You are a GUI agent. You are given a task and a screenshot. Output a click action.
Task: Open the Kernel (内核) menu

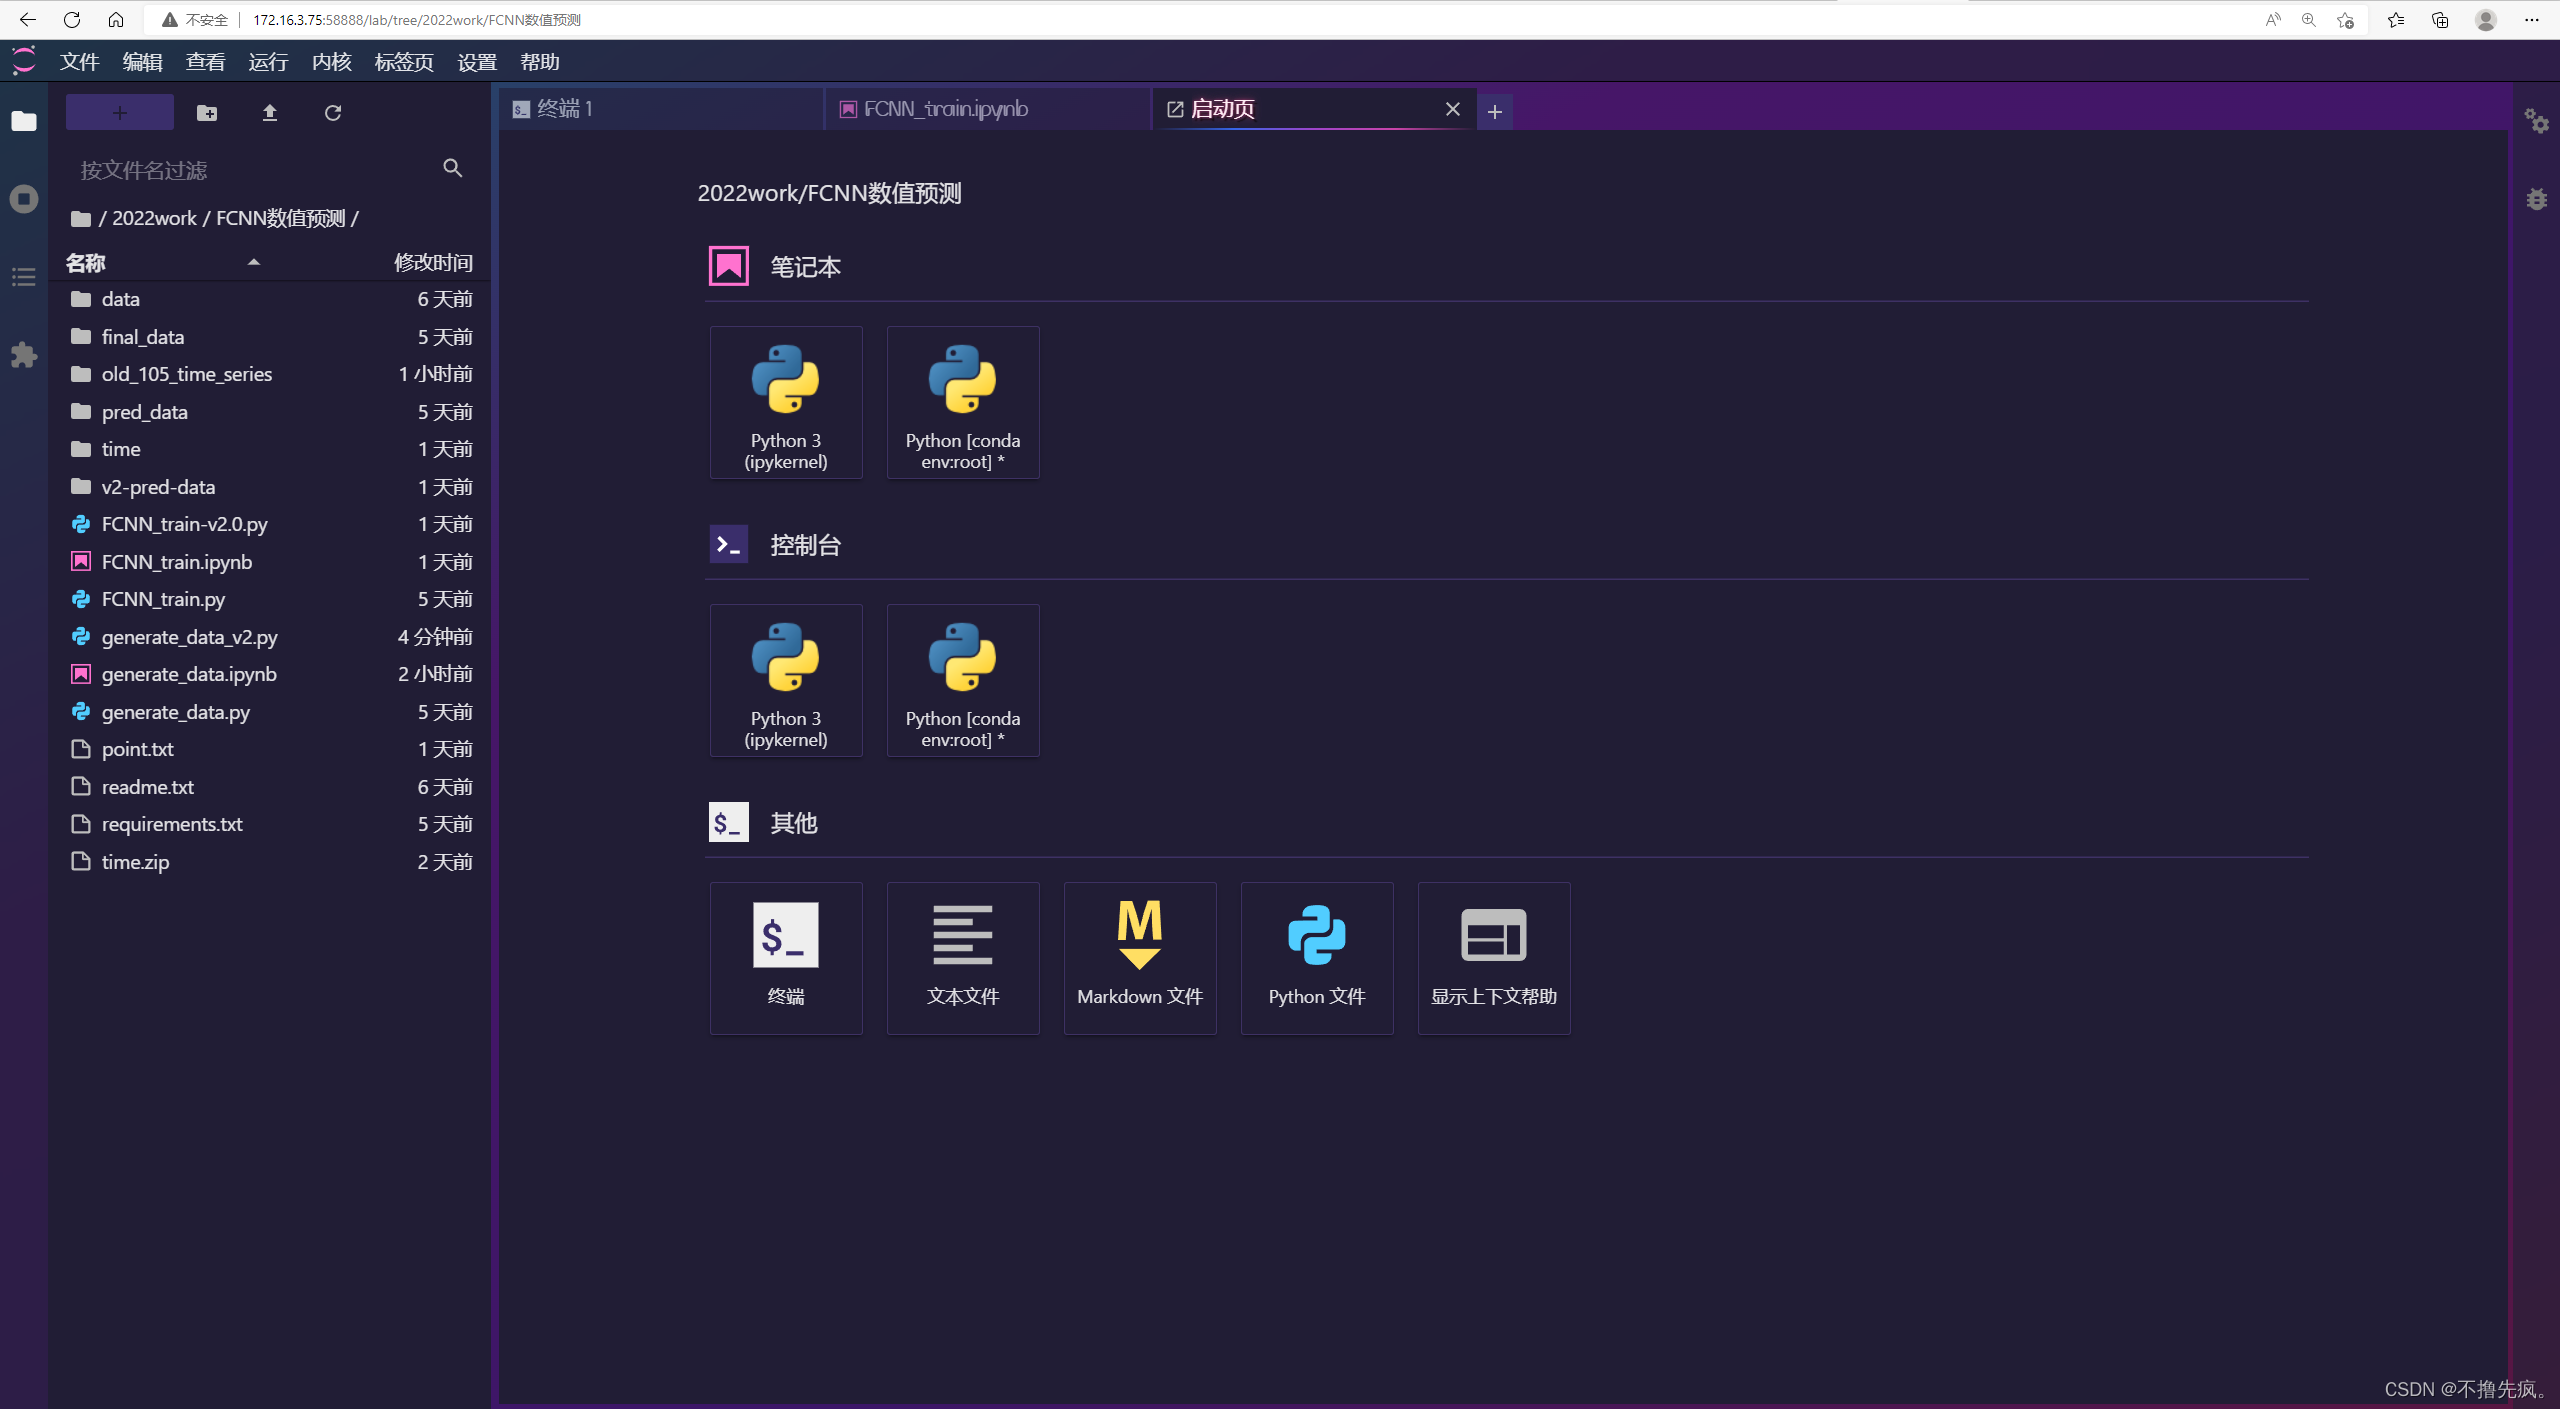click(331, 62)
